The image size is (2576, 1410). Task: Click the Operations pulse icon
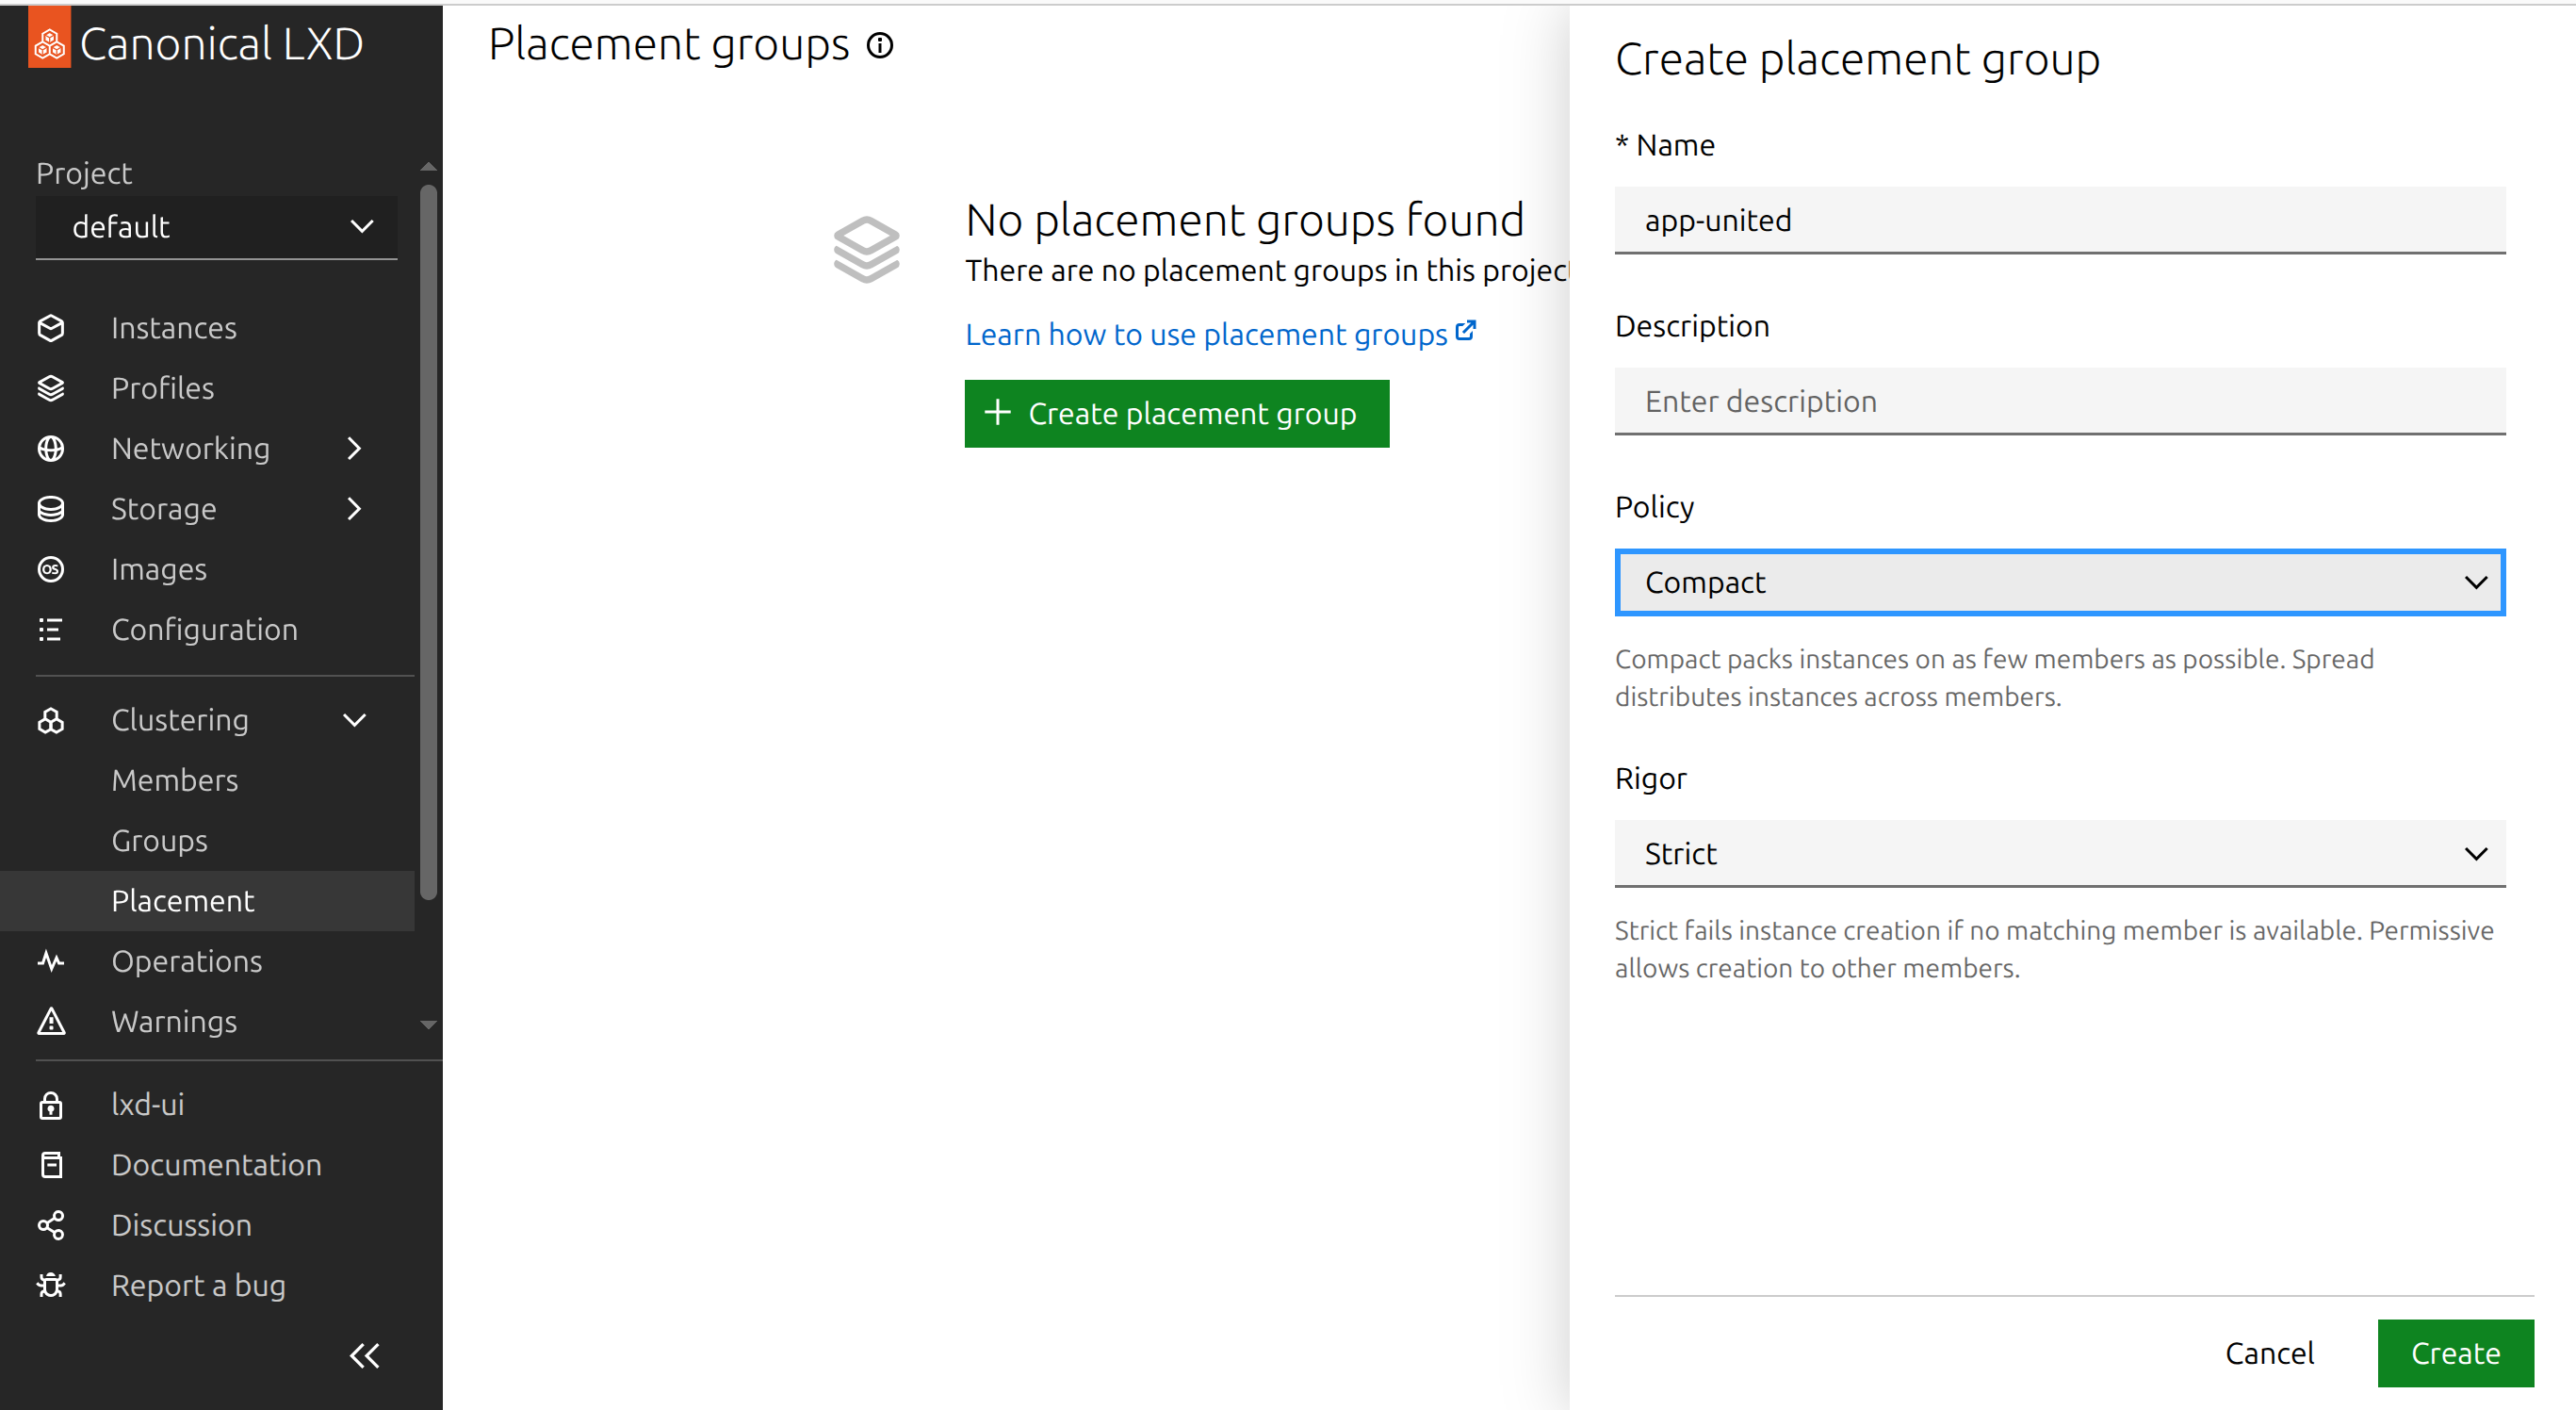[51, 961]
